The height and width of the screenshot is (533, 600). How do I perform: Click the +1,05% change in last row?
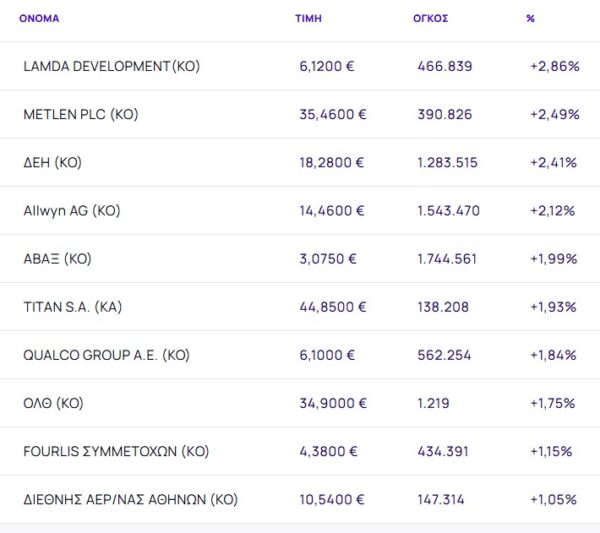coord(554,499)
